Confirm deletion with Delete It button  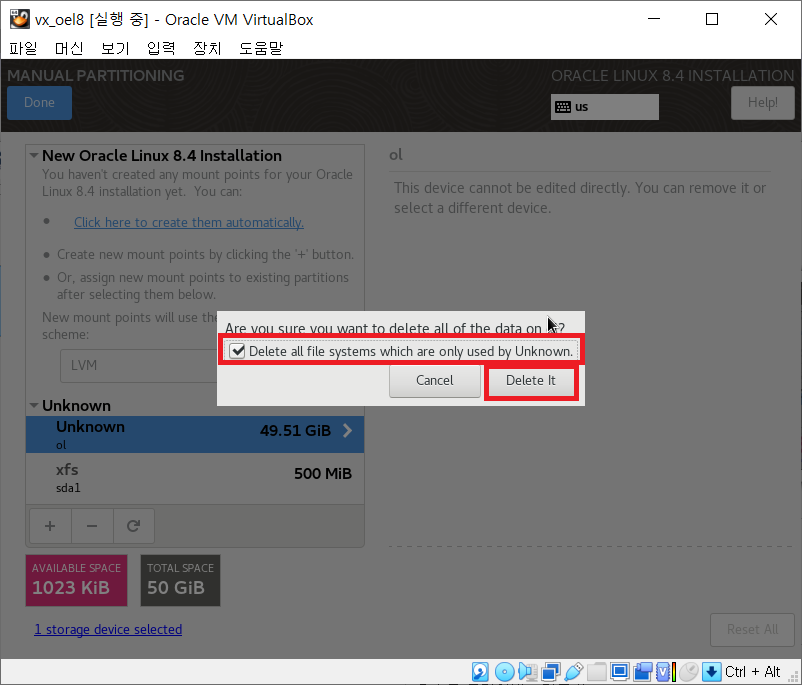(x=531, y=381)
